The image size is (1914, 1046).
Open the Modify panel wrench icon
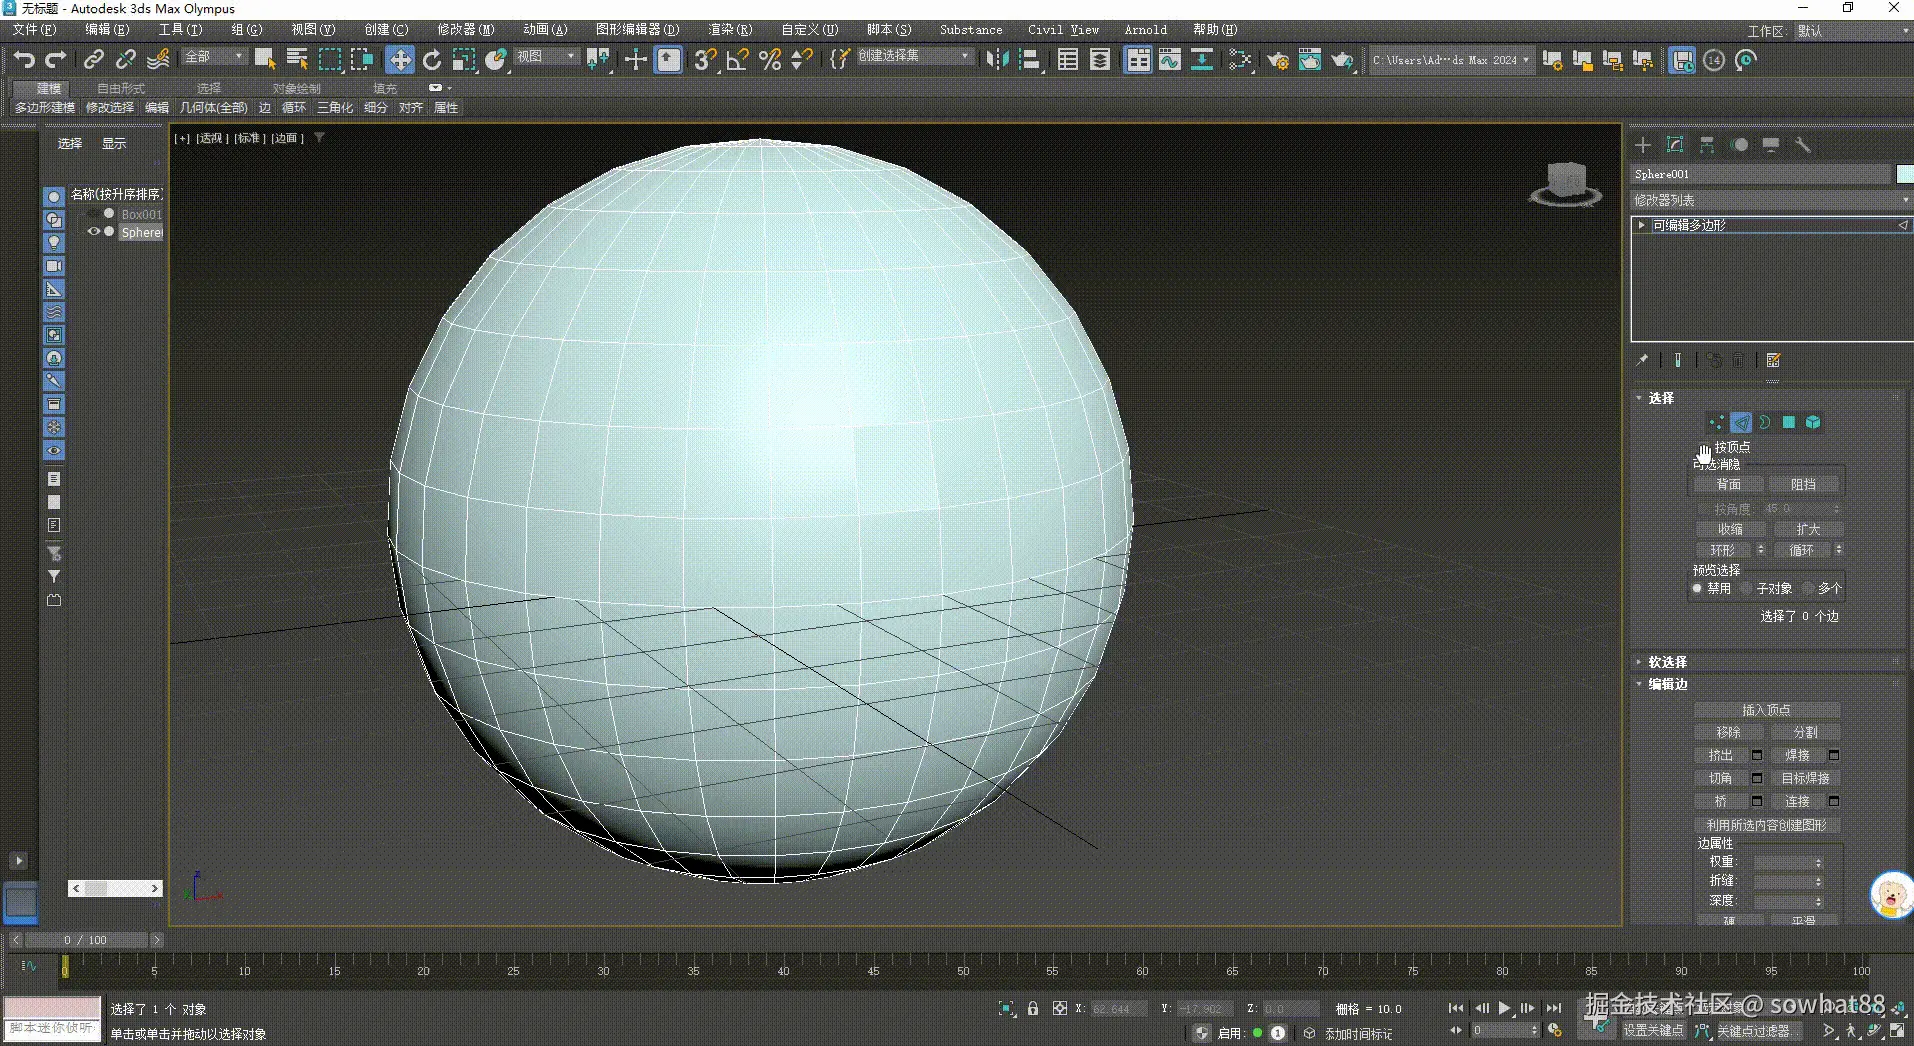(x=1804, y=145)
